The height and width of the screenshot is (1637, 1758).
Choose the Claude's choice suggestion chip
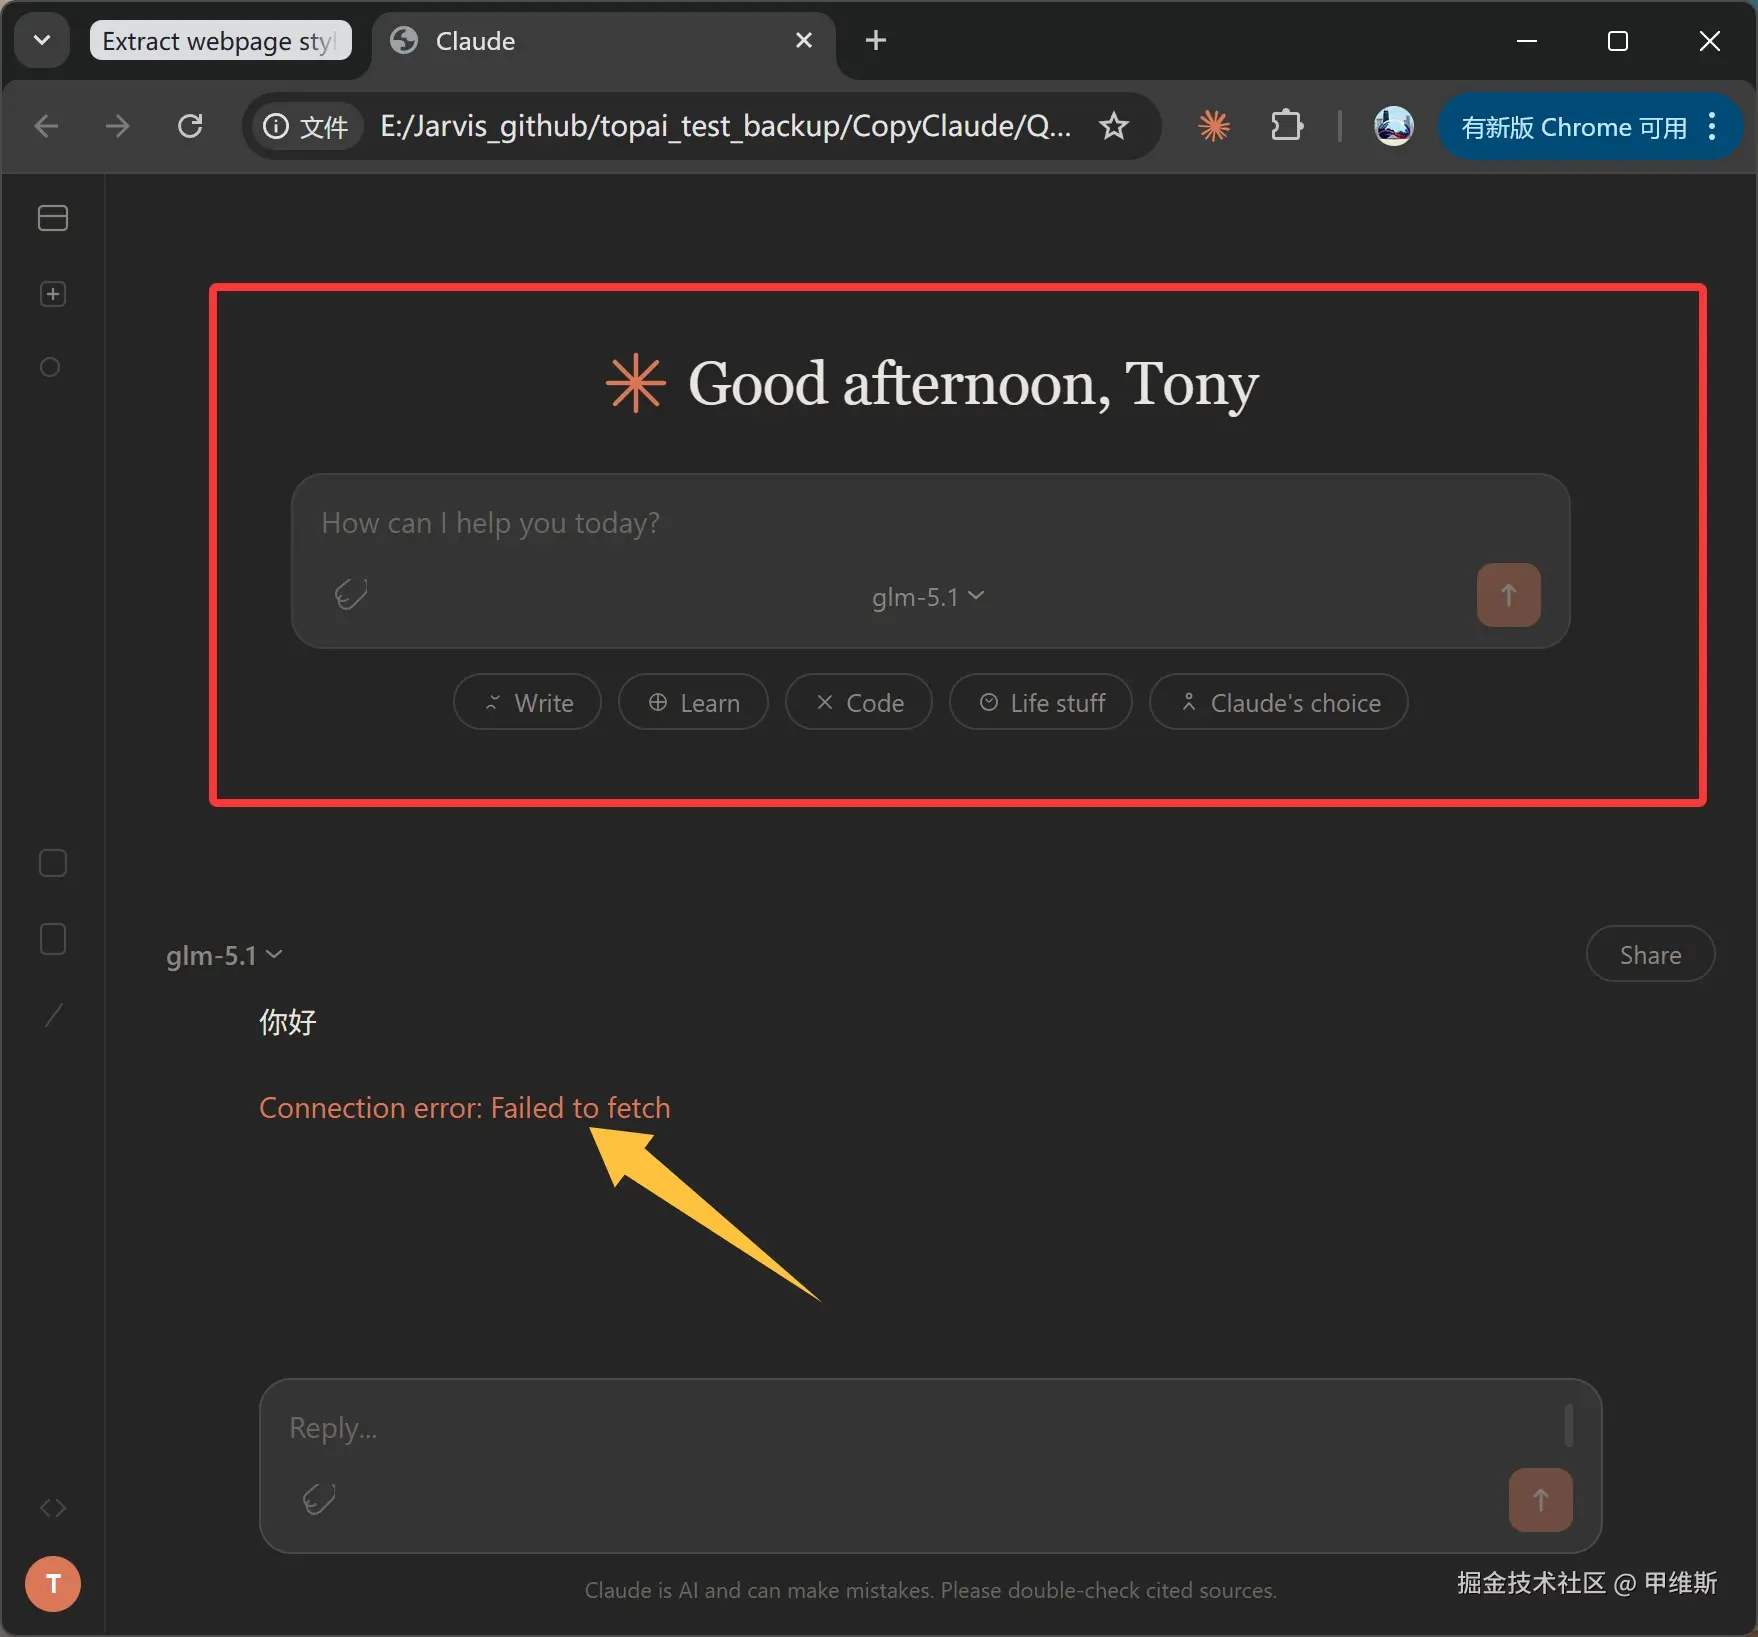point(1279,702)
